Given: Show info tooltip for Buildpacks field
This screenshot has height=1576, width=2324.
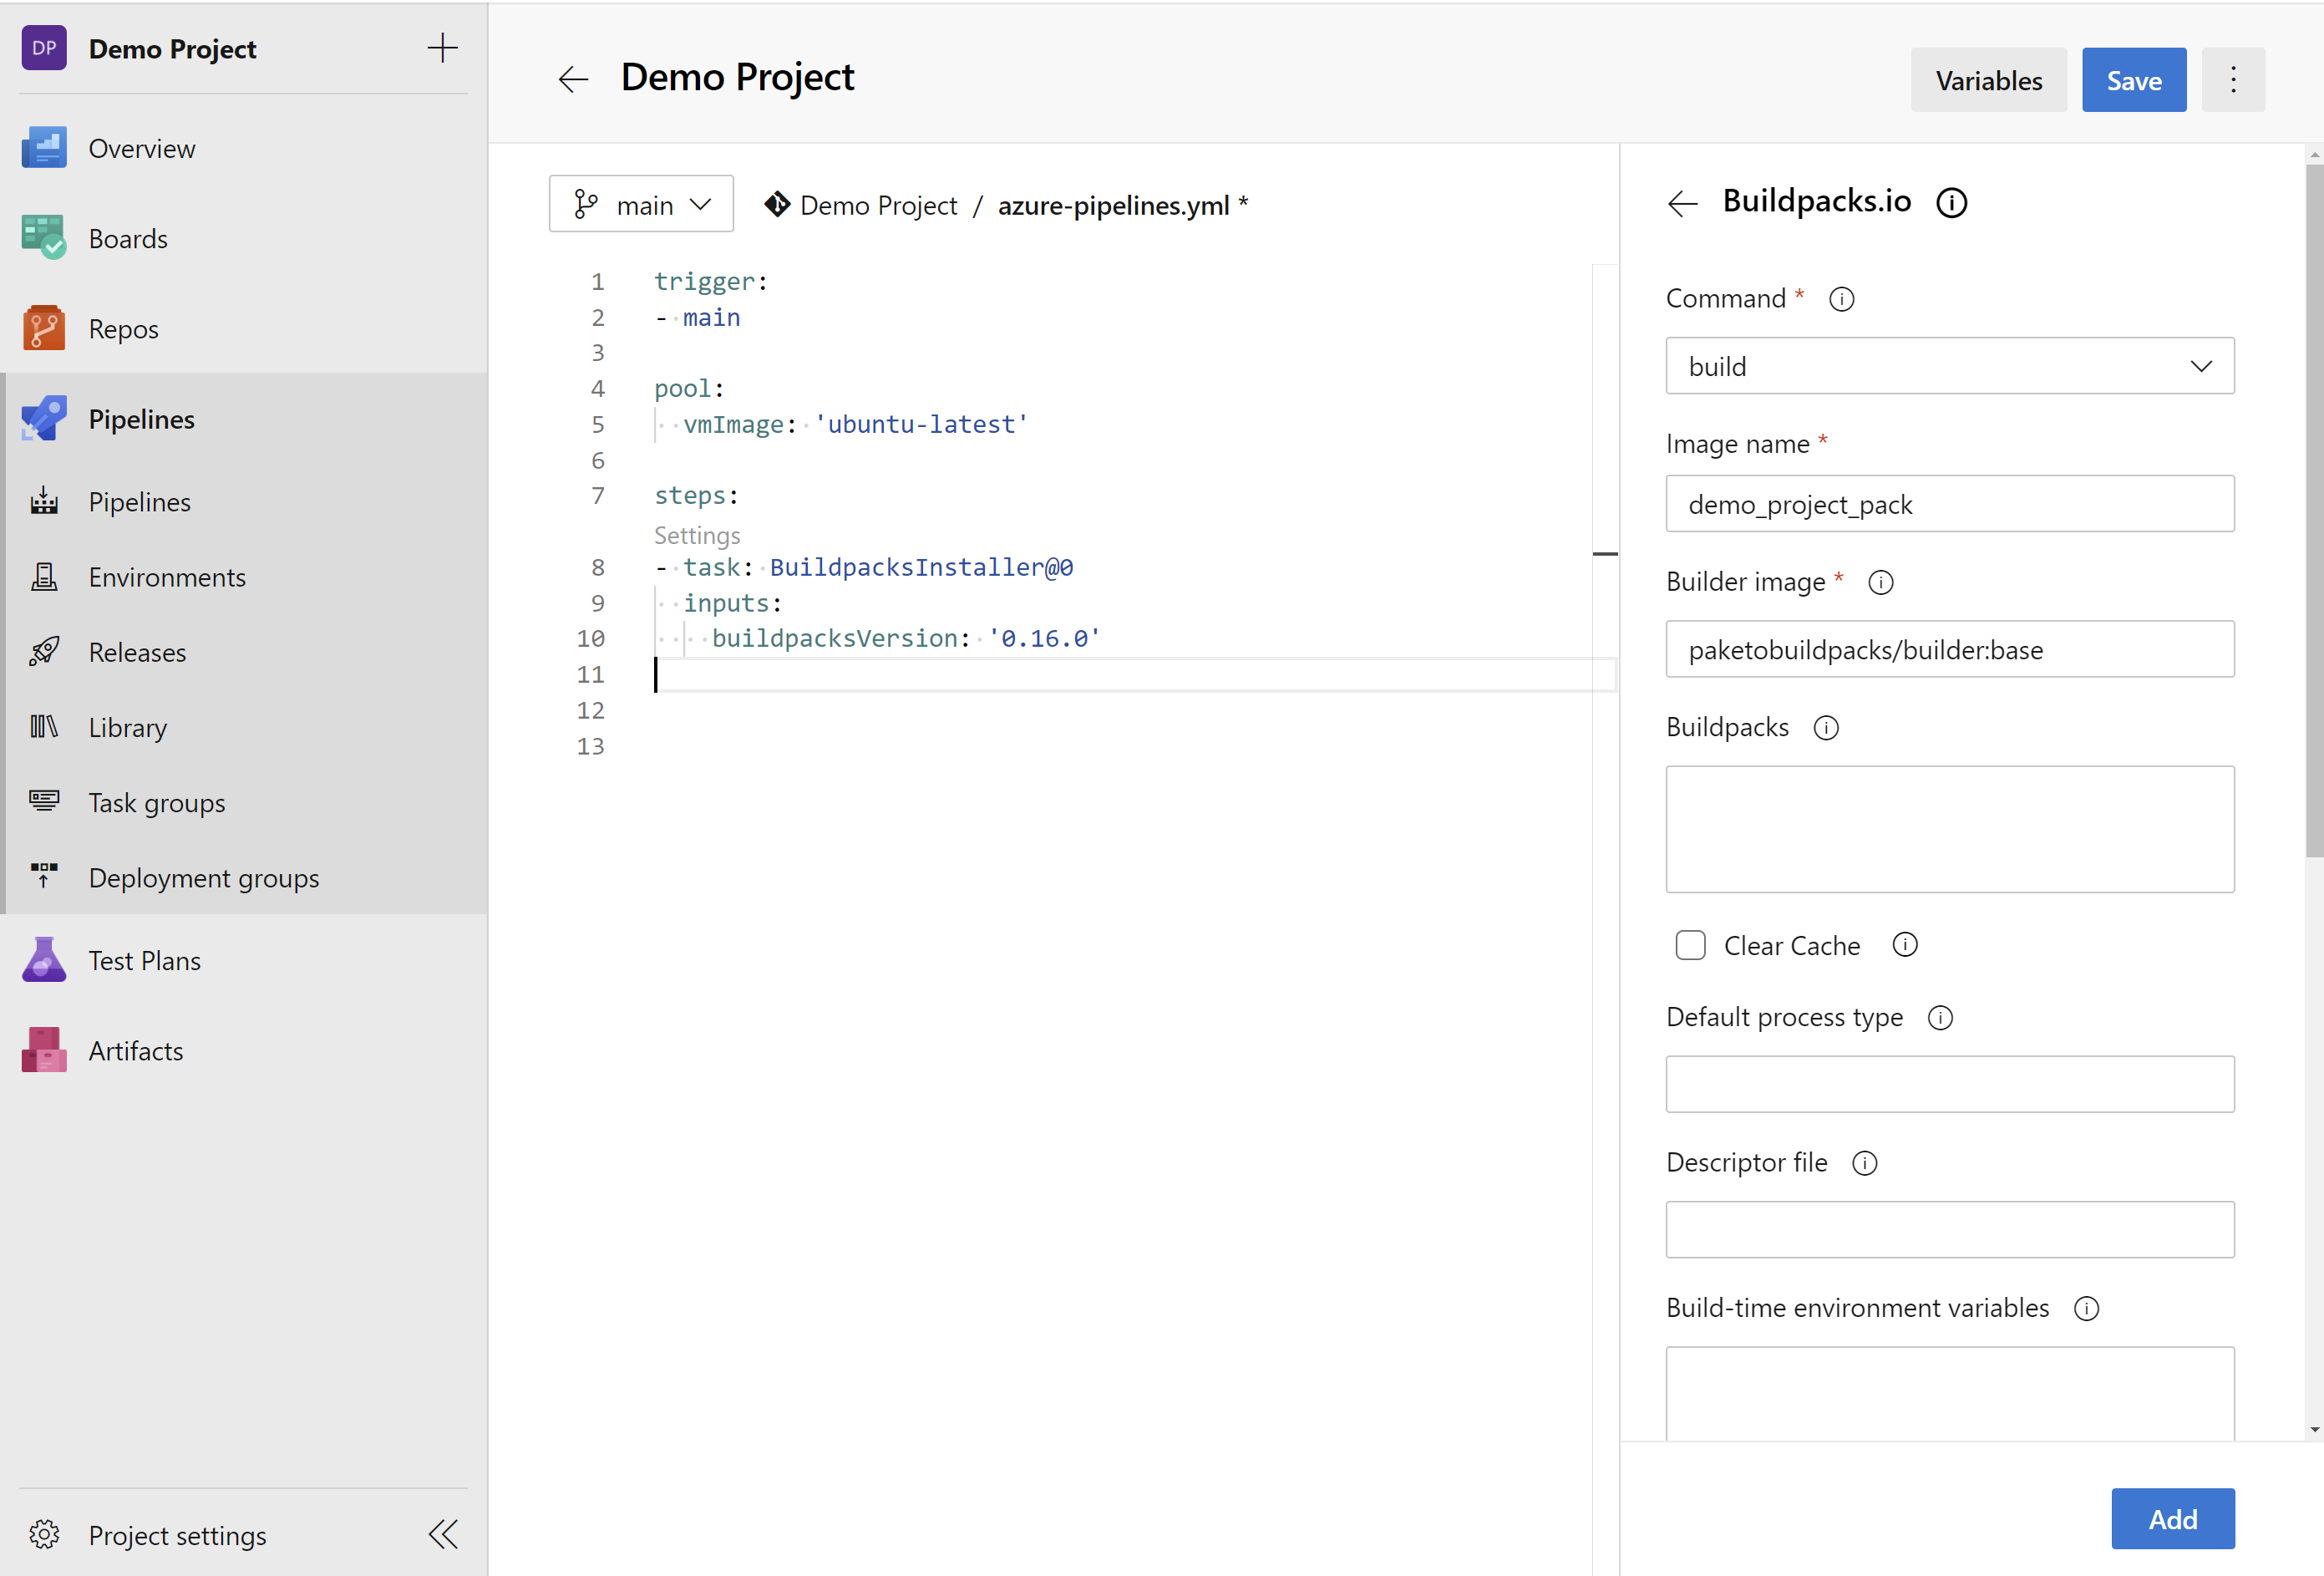Looking at the screenshot, I should [x=1826, y=727].
